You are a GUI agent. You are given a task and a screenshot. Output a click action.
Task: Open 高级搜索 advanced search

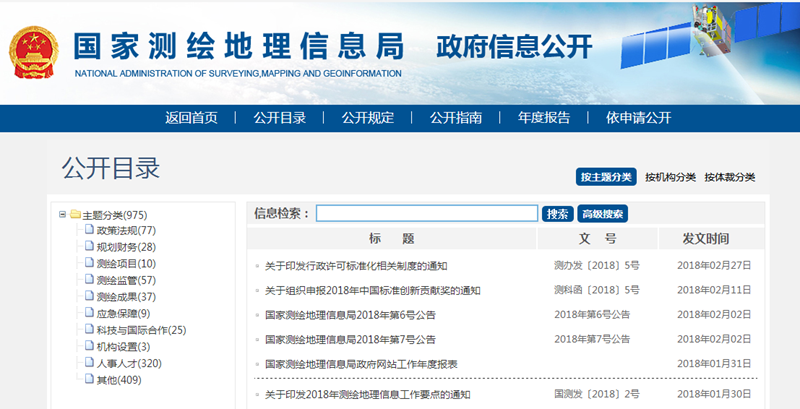[603, 214]
